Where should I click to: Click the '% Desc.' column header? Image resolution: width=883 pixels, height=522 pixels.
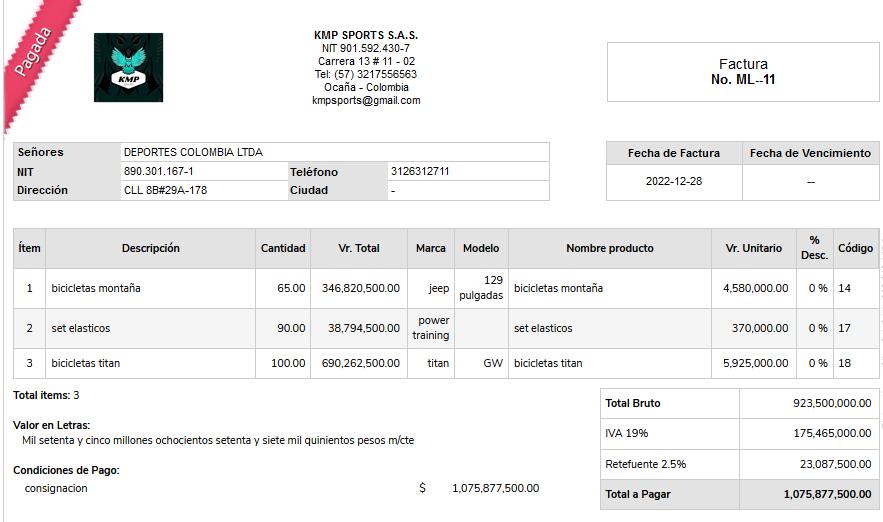pyautogui.click(x=814, y=248)
